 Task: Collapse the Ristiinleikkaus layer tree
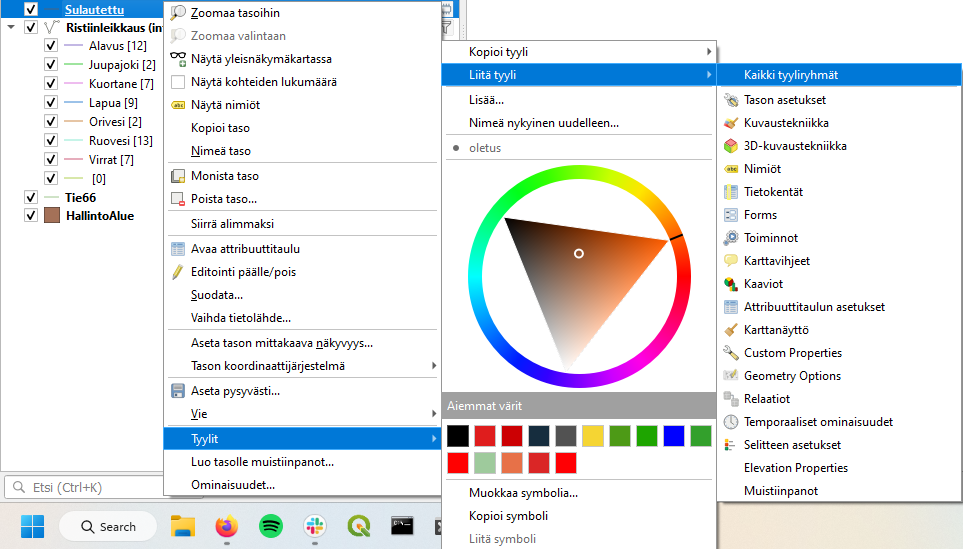click(x=11, y=28)
